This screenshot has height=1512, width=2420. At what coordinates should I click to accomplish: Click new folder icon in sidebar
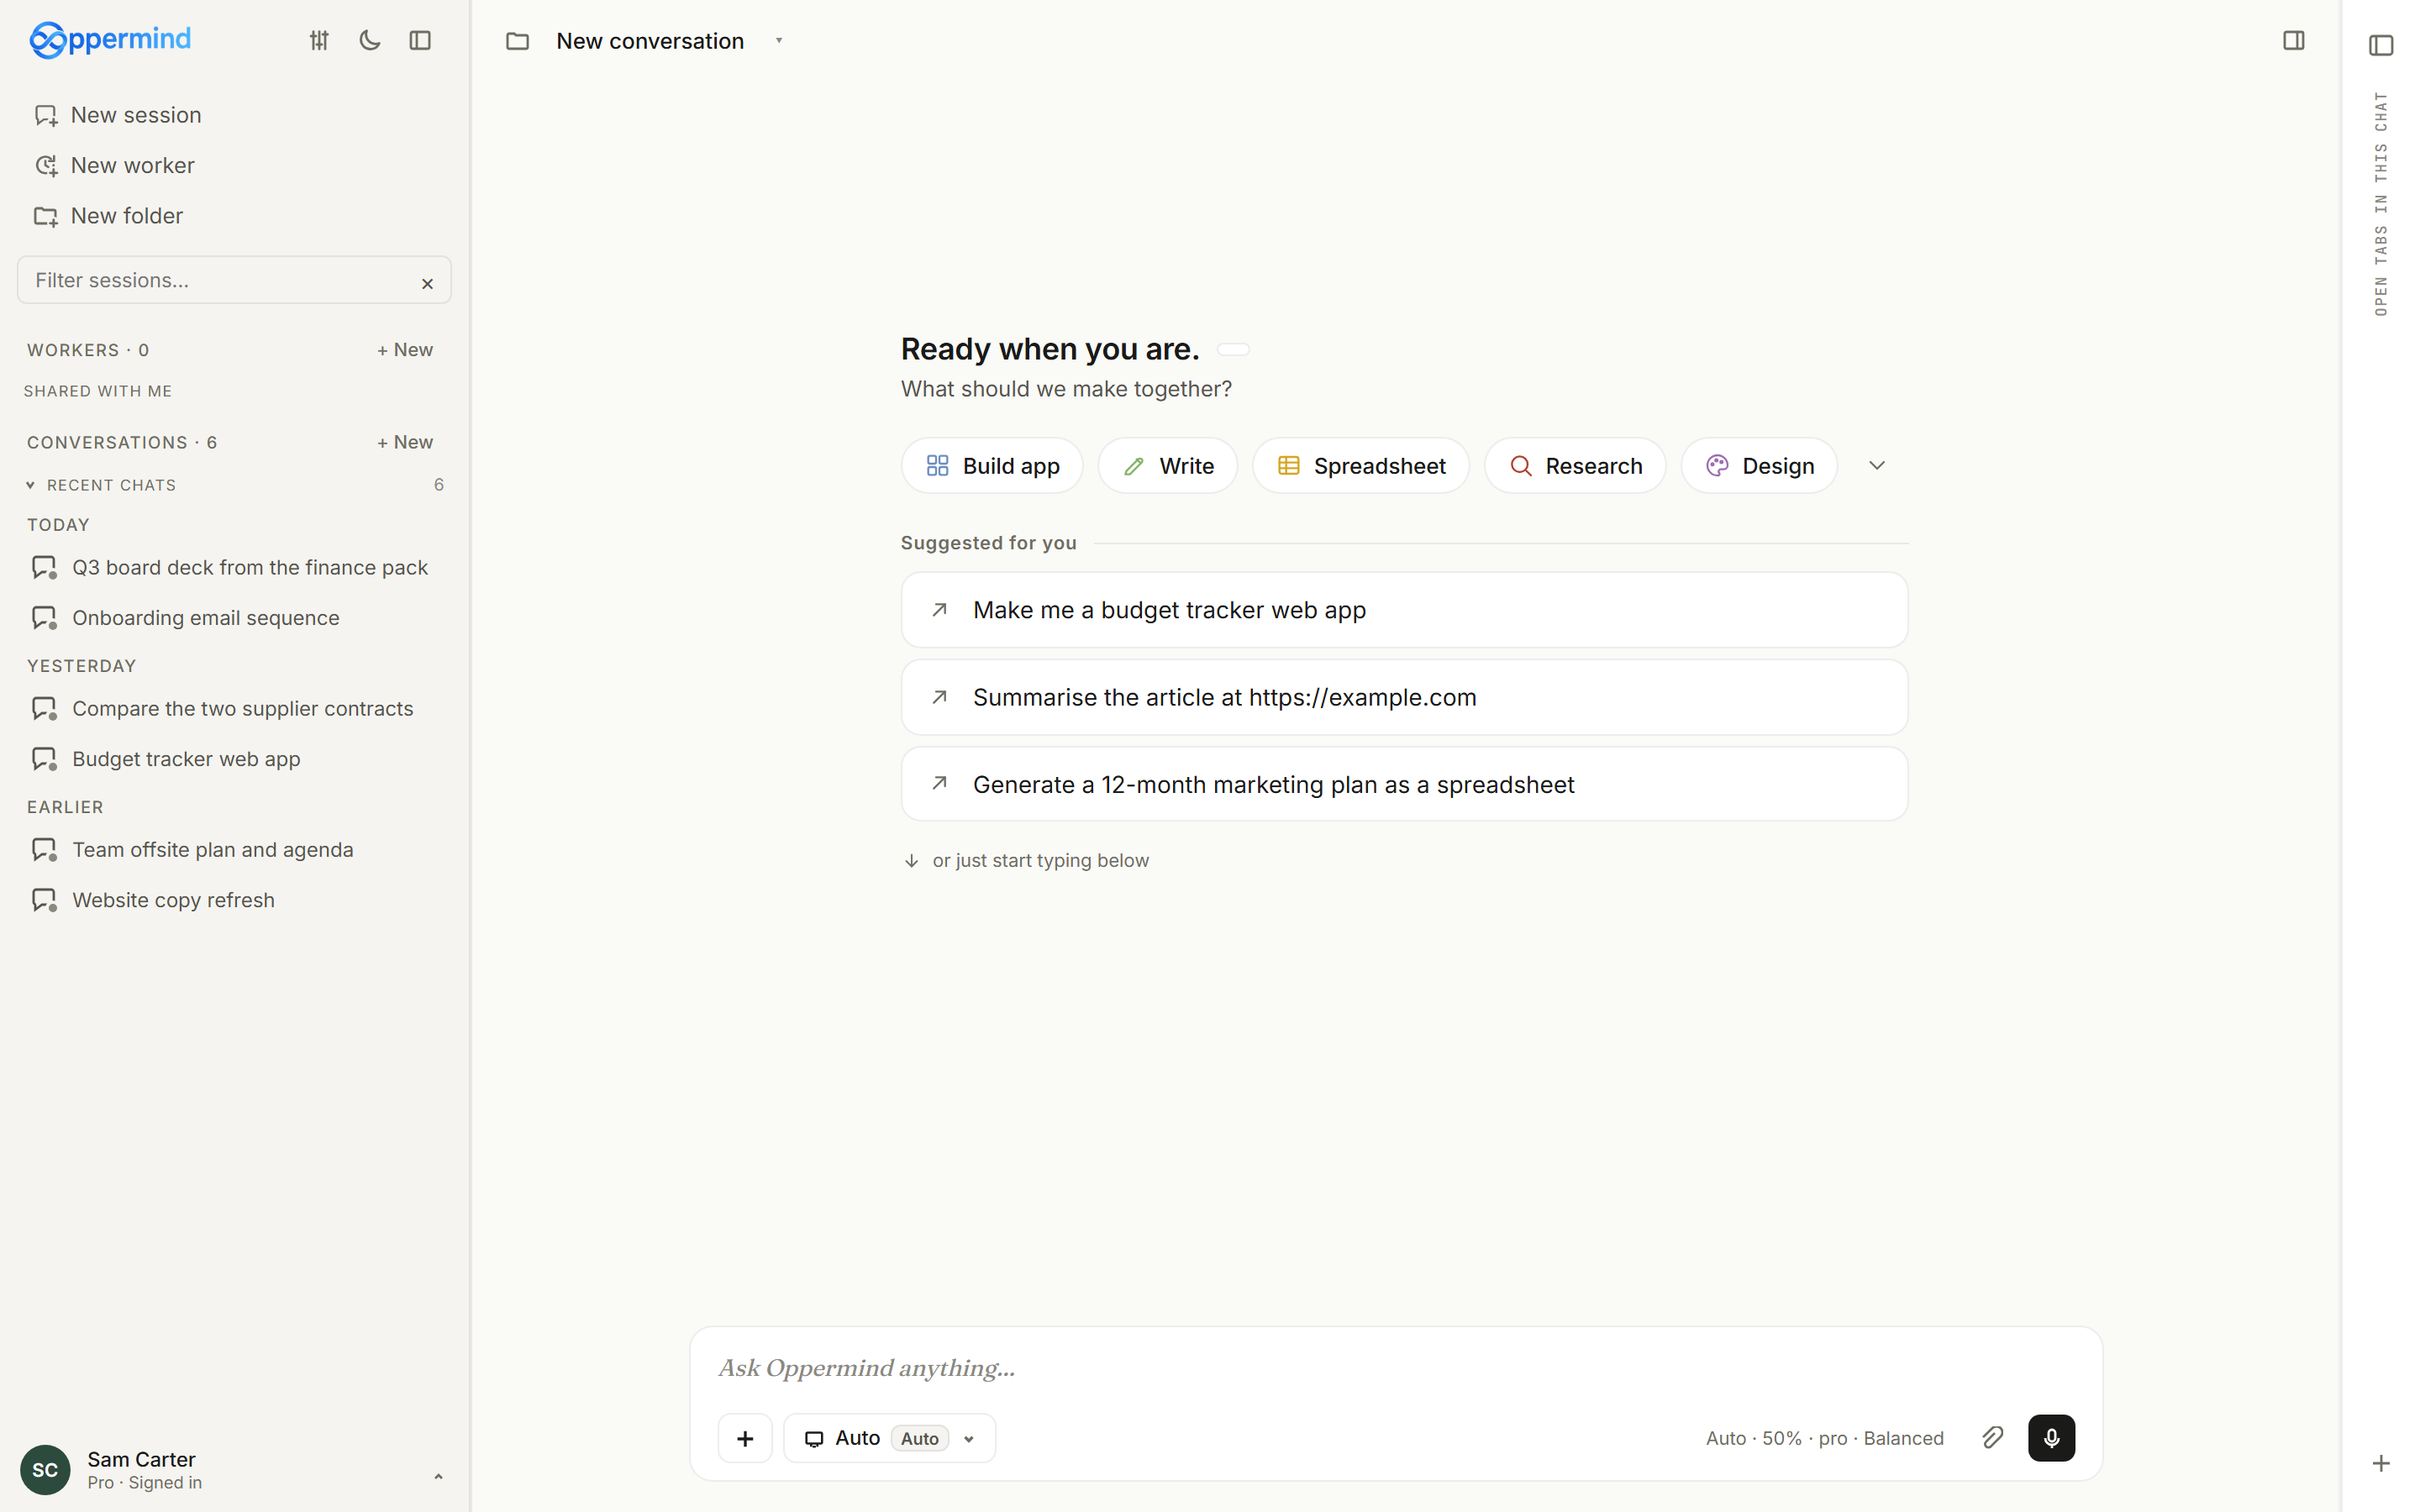(46, 216)
